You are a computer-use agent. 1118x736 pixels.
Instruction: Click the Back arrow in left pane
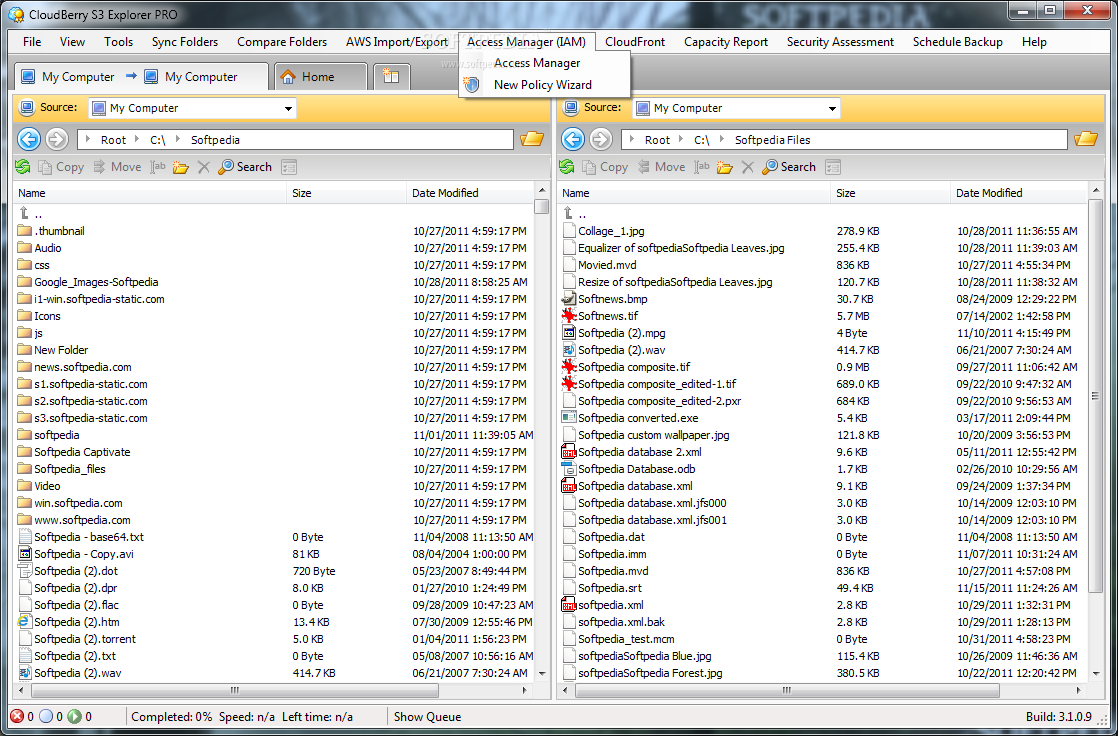click(x=29, y=139)
